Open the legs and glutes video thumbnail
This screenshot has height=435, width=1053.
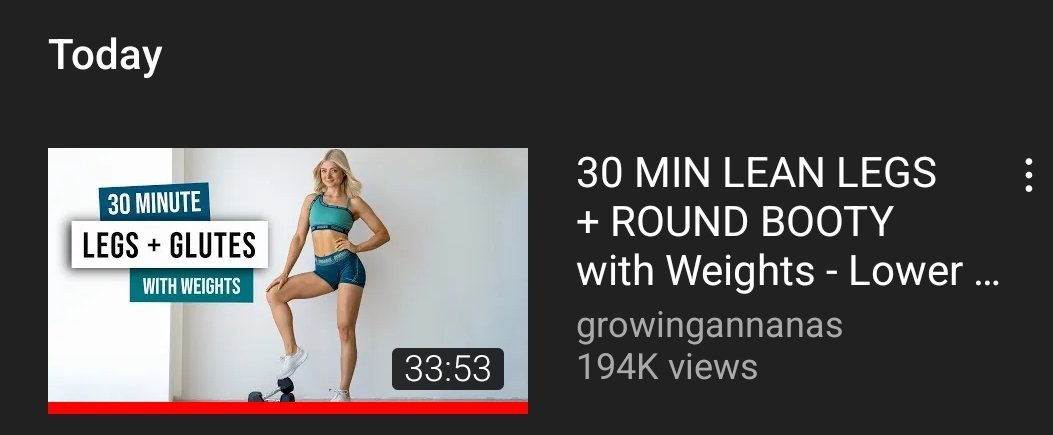point(288,281)
